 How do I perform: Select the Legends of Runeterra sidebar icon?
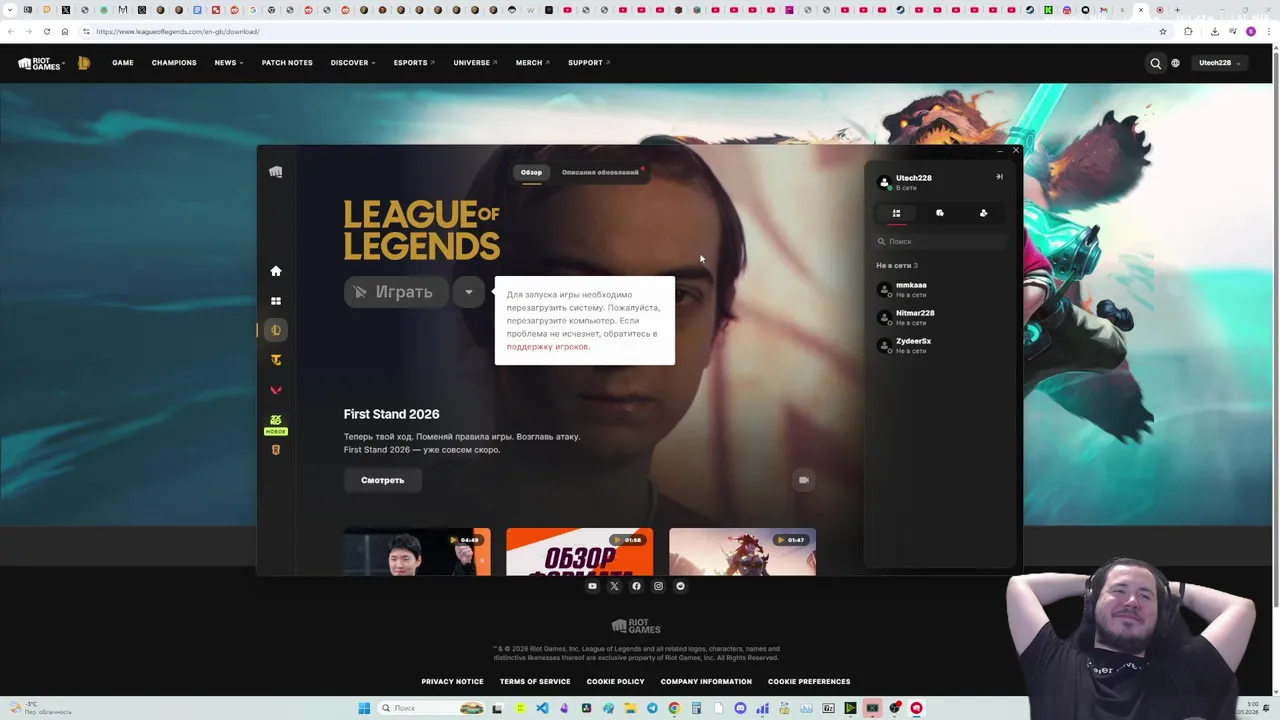tap(276, 450)
